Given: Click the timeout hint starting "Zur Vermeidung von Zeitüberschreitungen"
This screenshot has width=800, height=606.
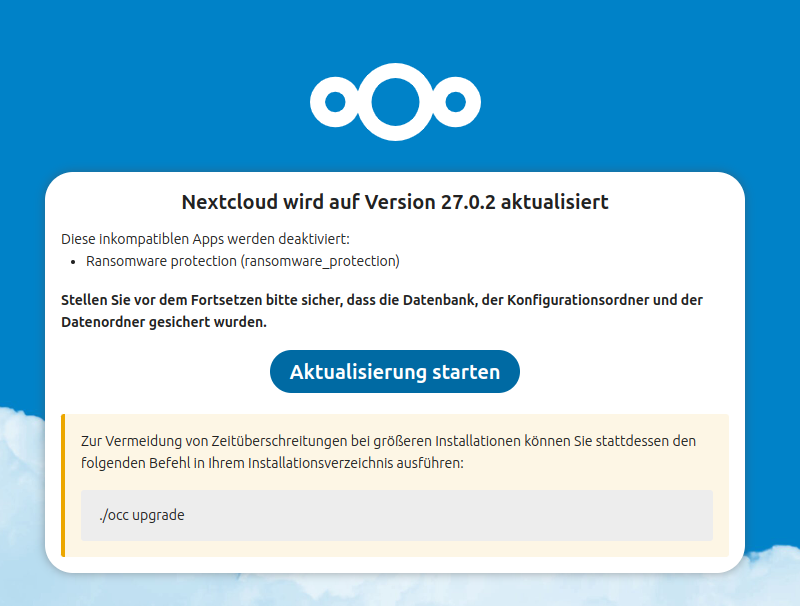Looking at the screenshot, I should 388,452.
